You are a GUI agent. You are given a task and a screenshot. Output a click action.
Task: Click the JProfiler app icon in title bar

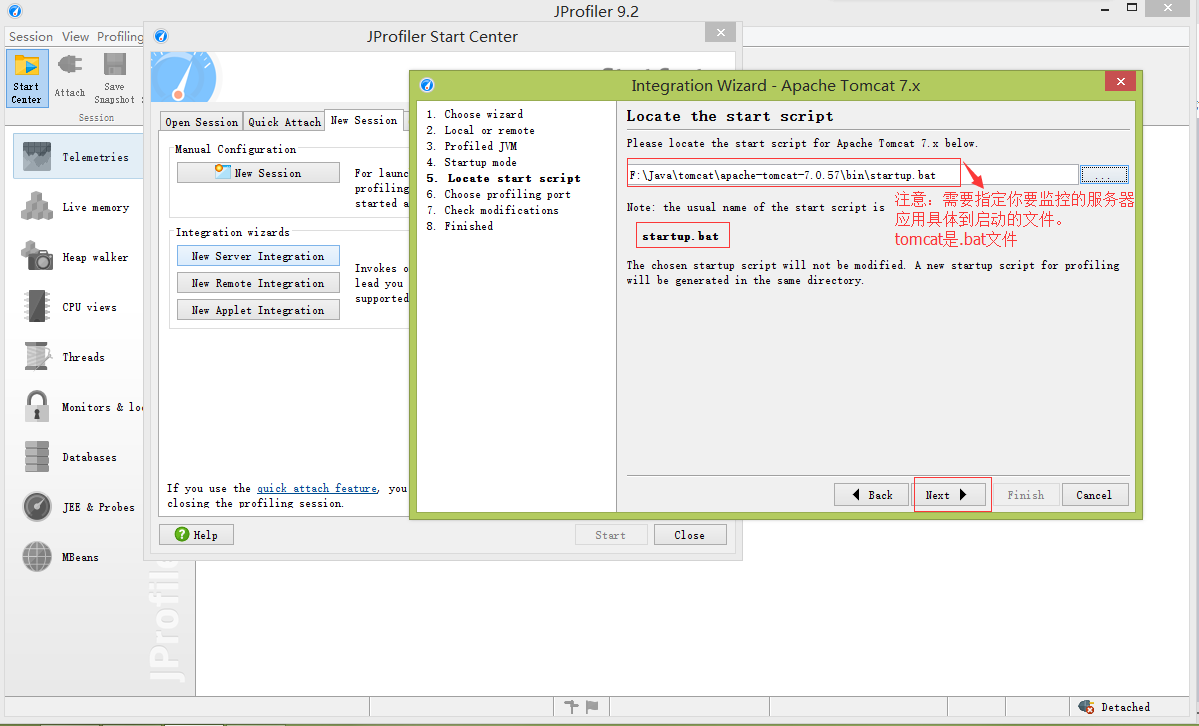click(x=15, y=11)
